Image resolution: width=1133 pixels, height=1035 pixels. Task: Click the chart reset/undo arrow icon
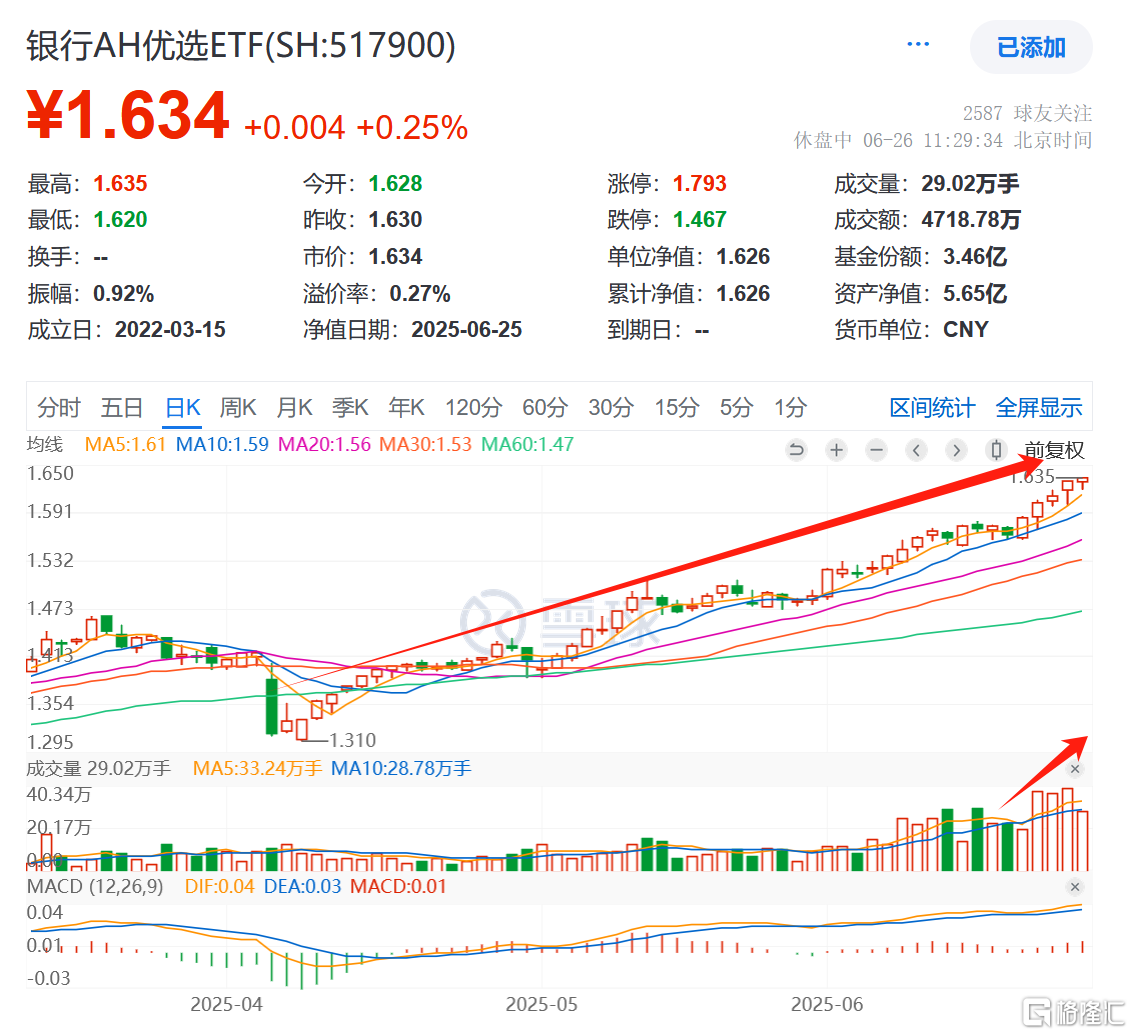796,450
